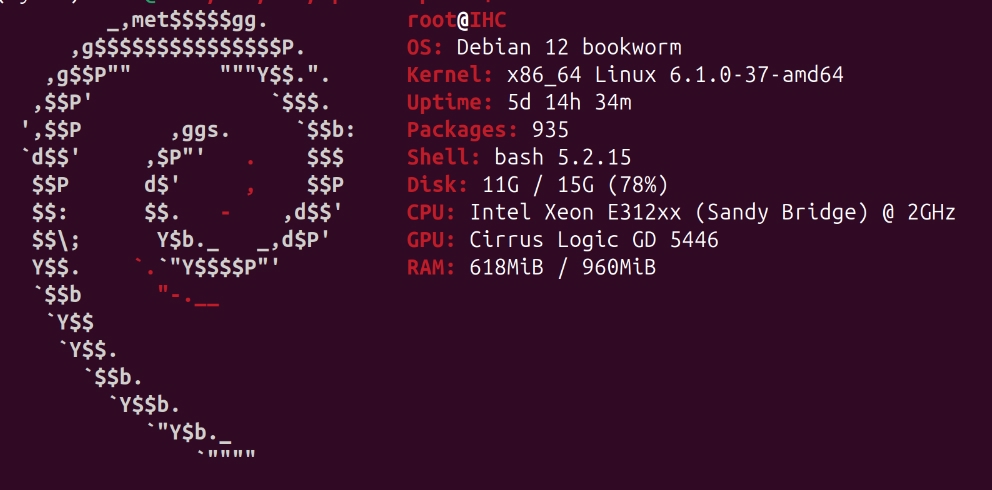
Task: Click the package count "935"
Action: tap(551, 130)
